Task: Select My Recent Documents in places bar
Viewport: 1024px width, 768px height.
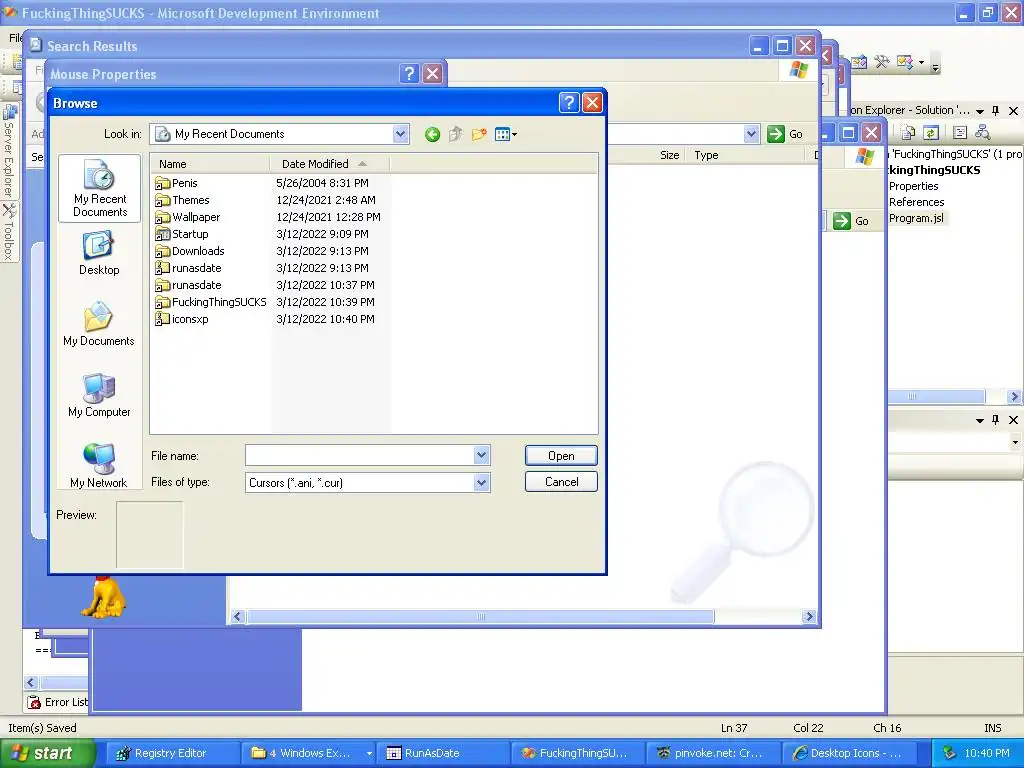Action: pyautogui.click(x=99, y=188)
